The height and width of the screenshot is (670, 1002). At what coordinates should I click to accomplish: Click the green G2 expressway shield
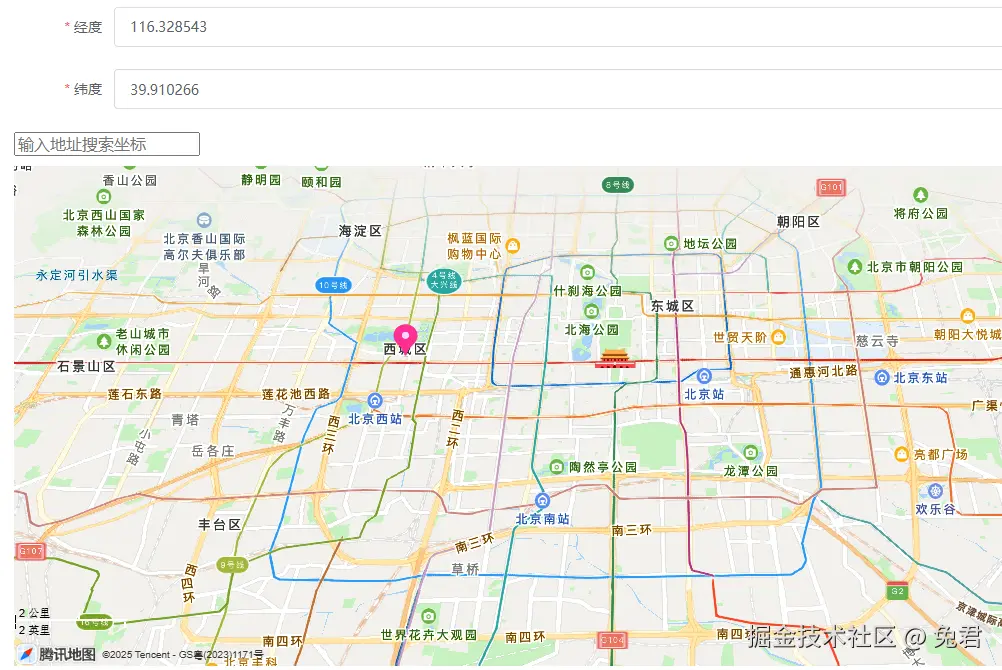[x=897, y=591]
